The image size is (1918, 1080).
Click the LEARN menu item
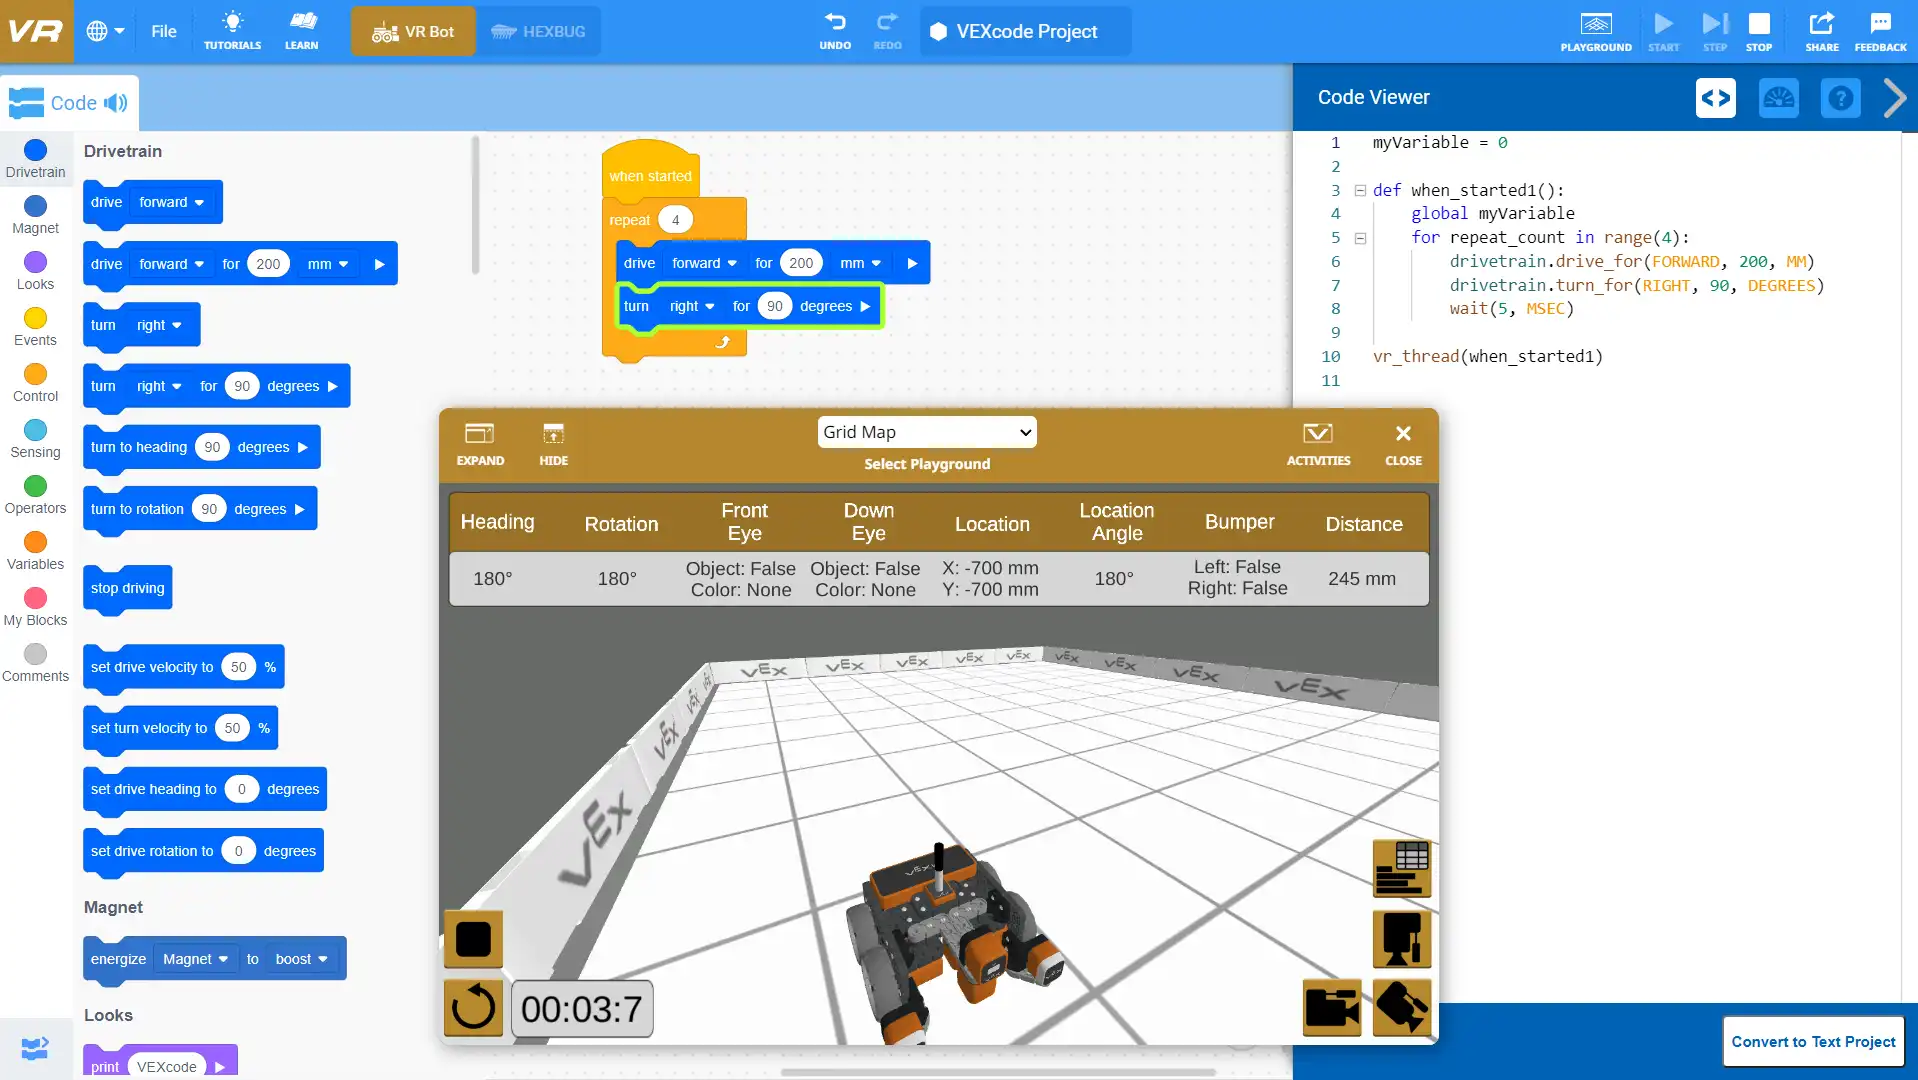301,31
